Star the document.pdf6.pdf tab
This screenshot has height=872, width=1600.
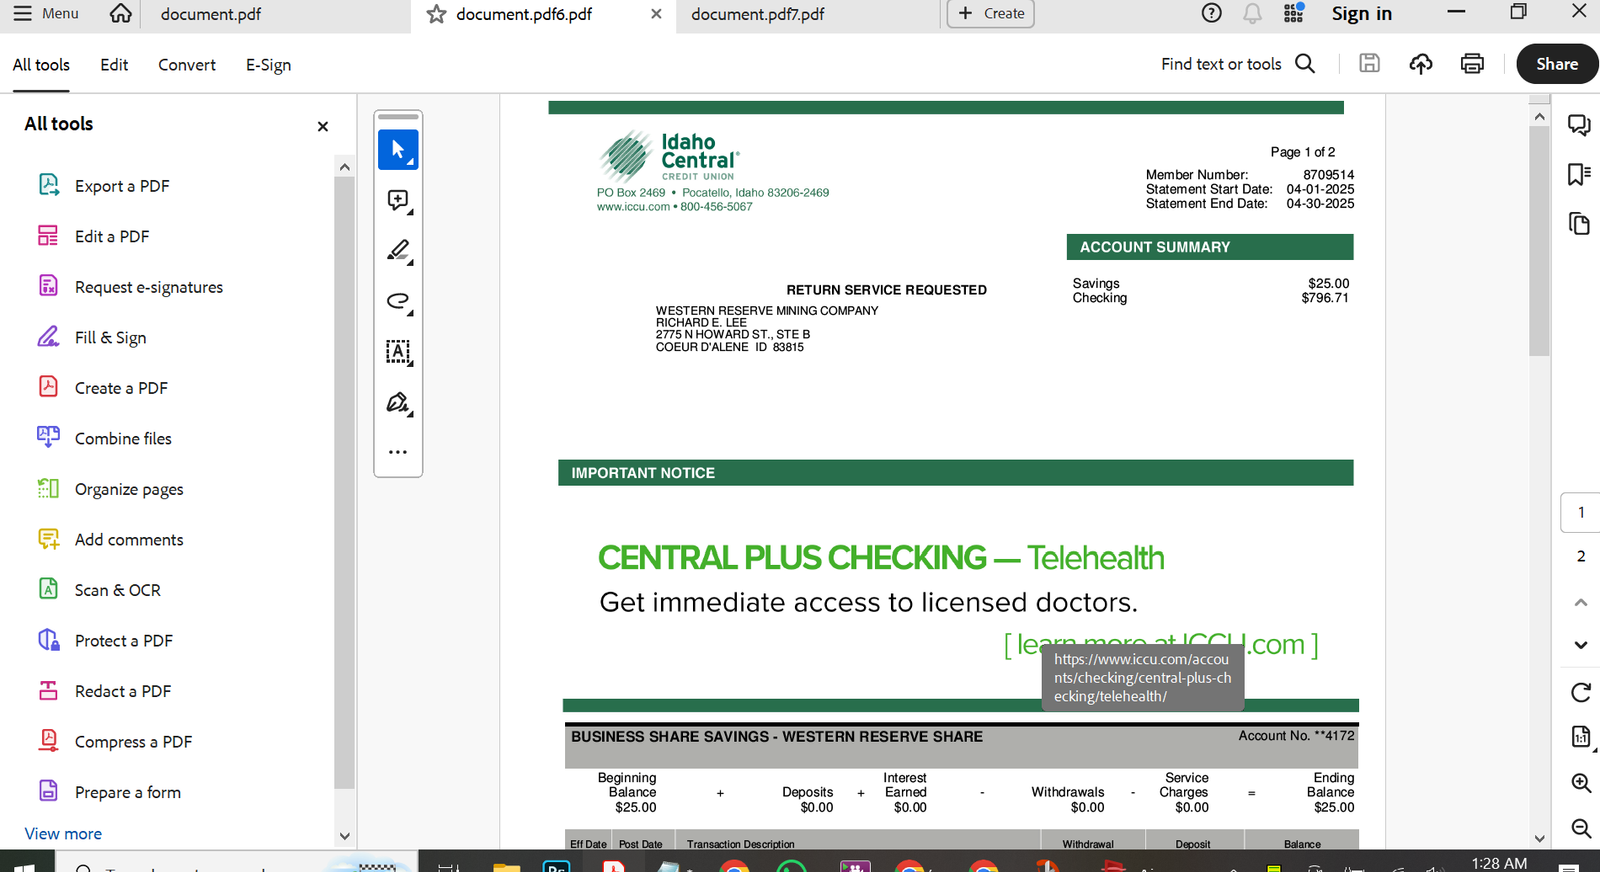tap(436, 14)
